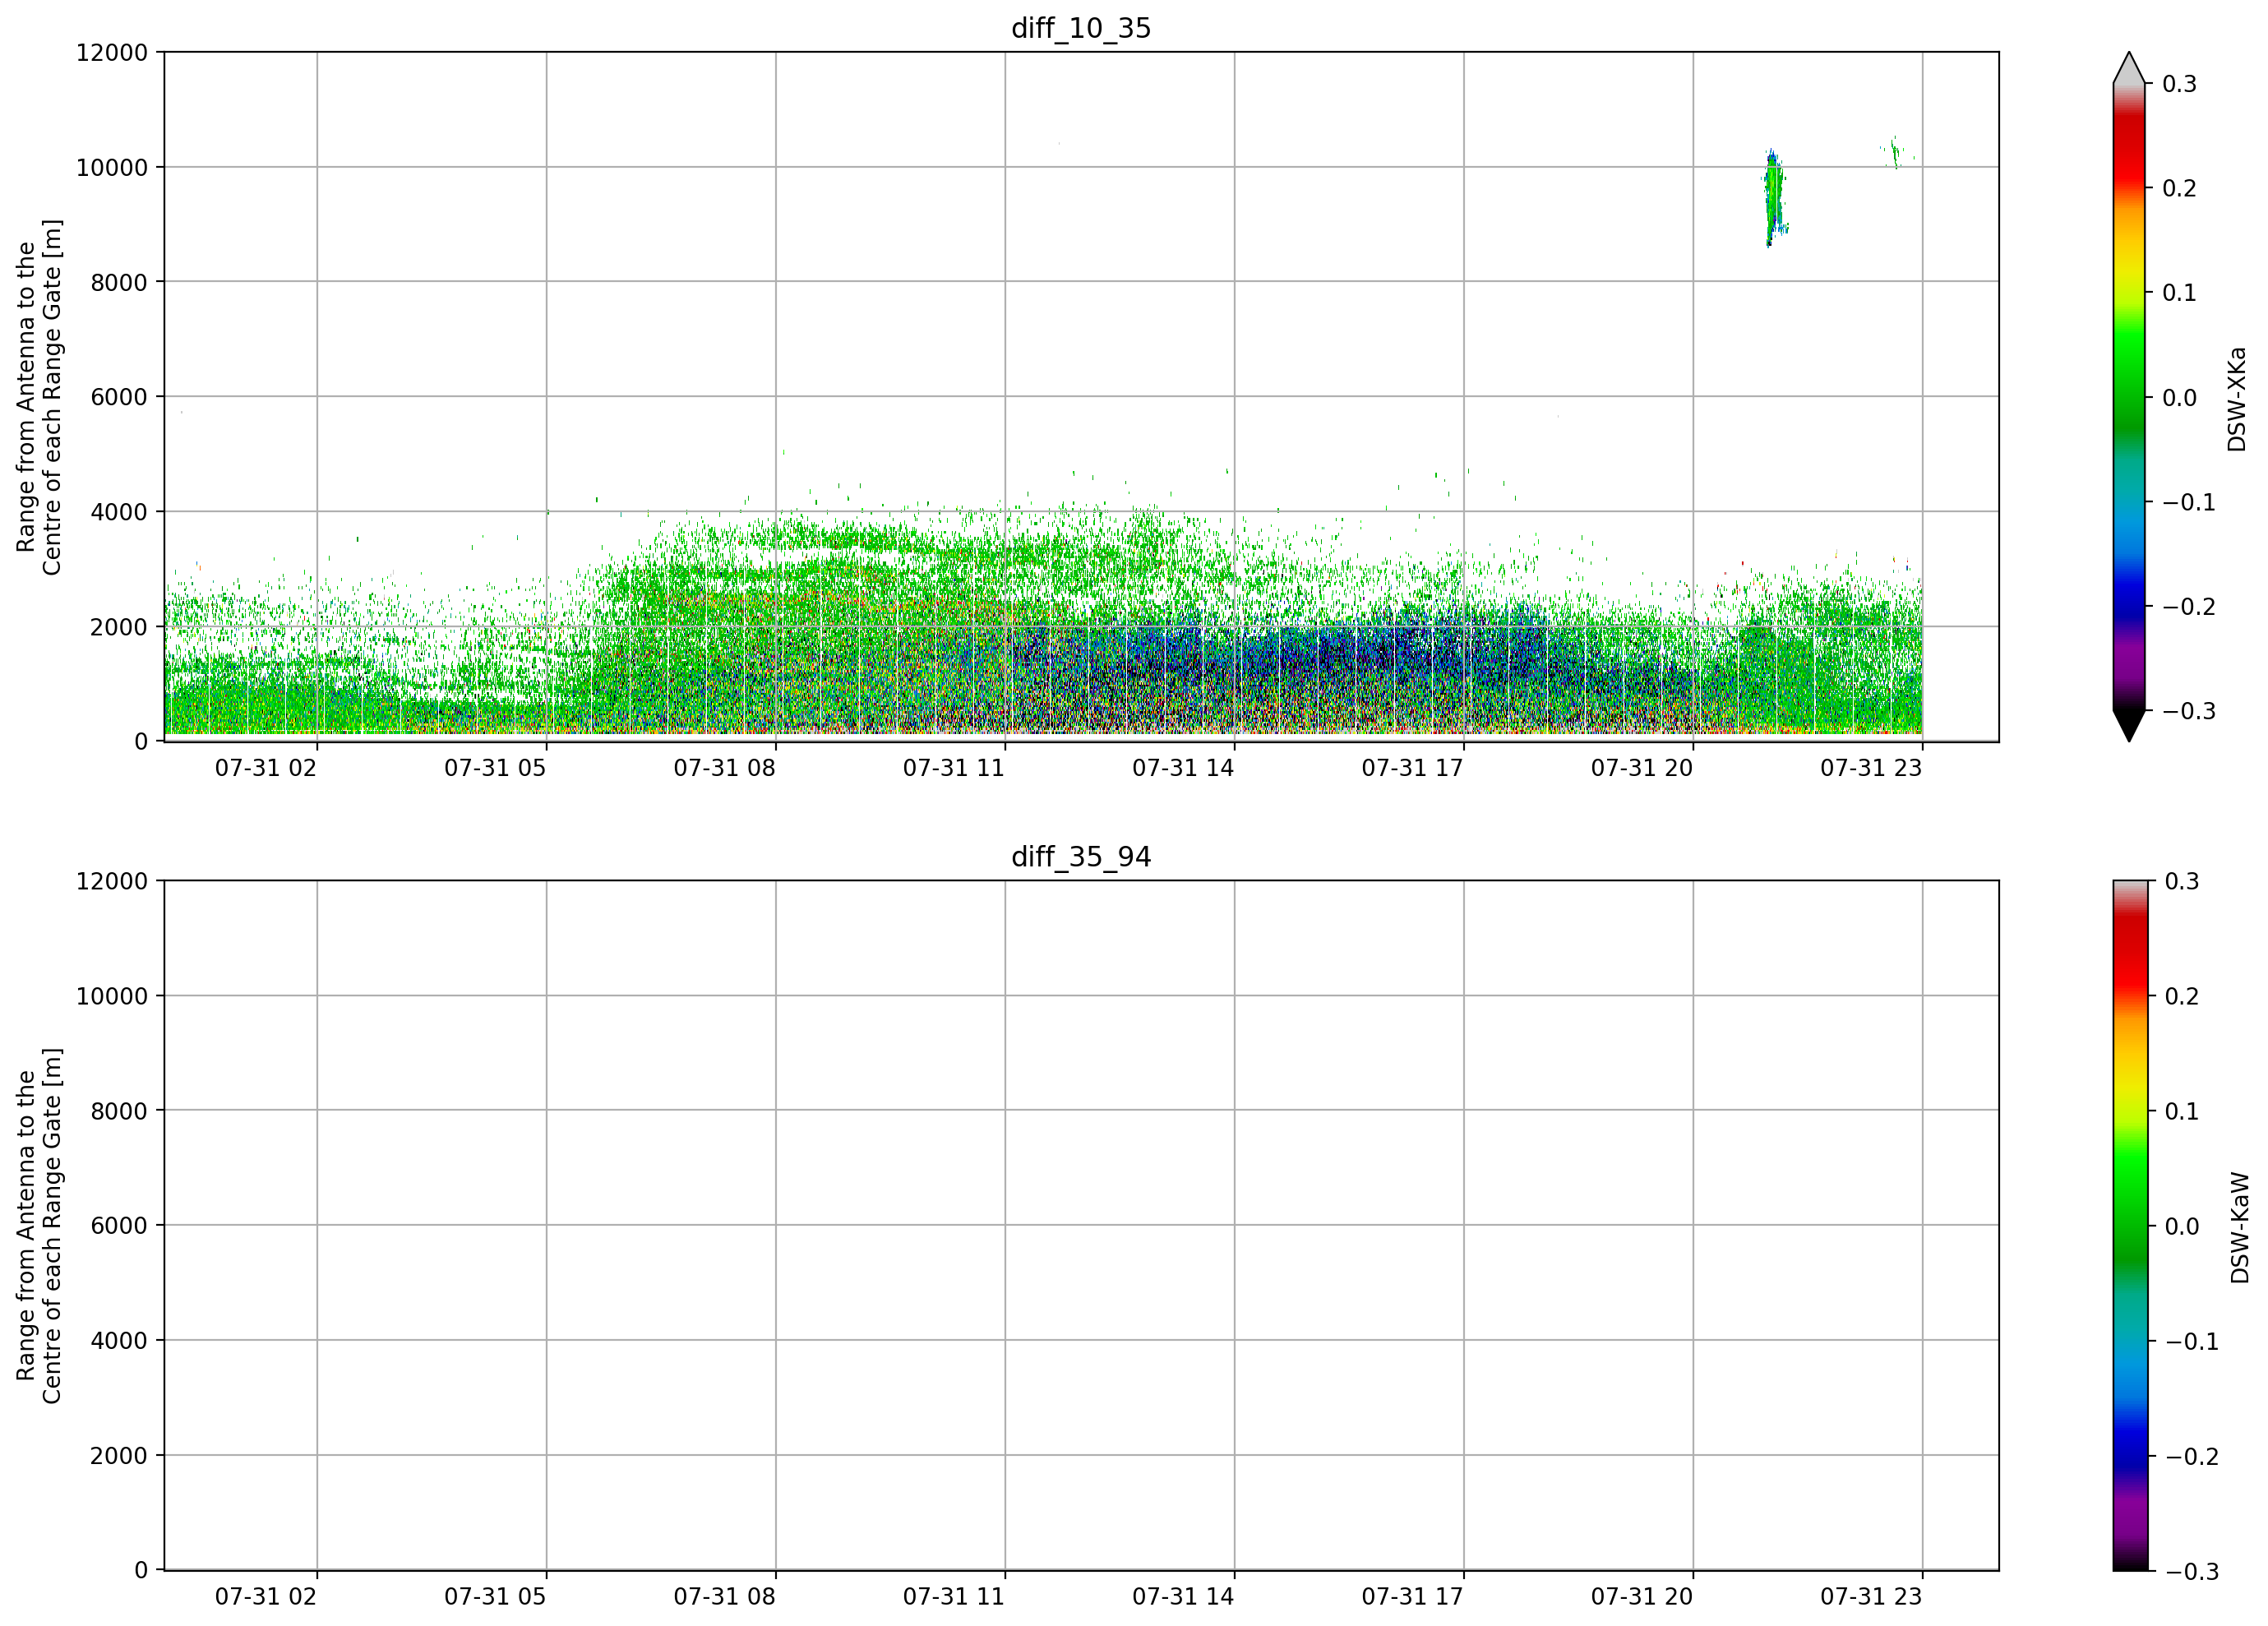Click y-axis range label of diff_35_94 plot
The width and height of the screenshot is (2268, 1626).
point(39,1226)
